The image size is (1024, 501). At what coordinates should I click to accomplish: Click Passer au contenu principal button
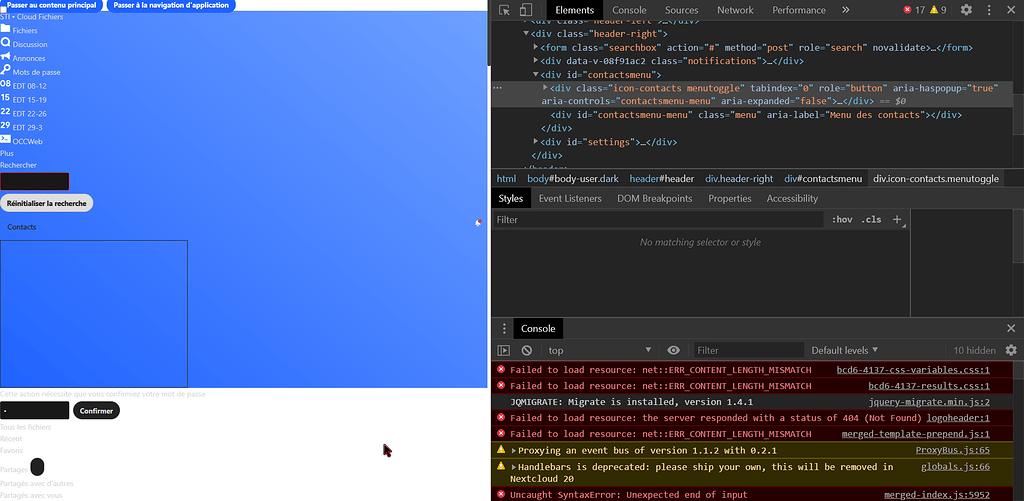click(x=52, y=5)
